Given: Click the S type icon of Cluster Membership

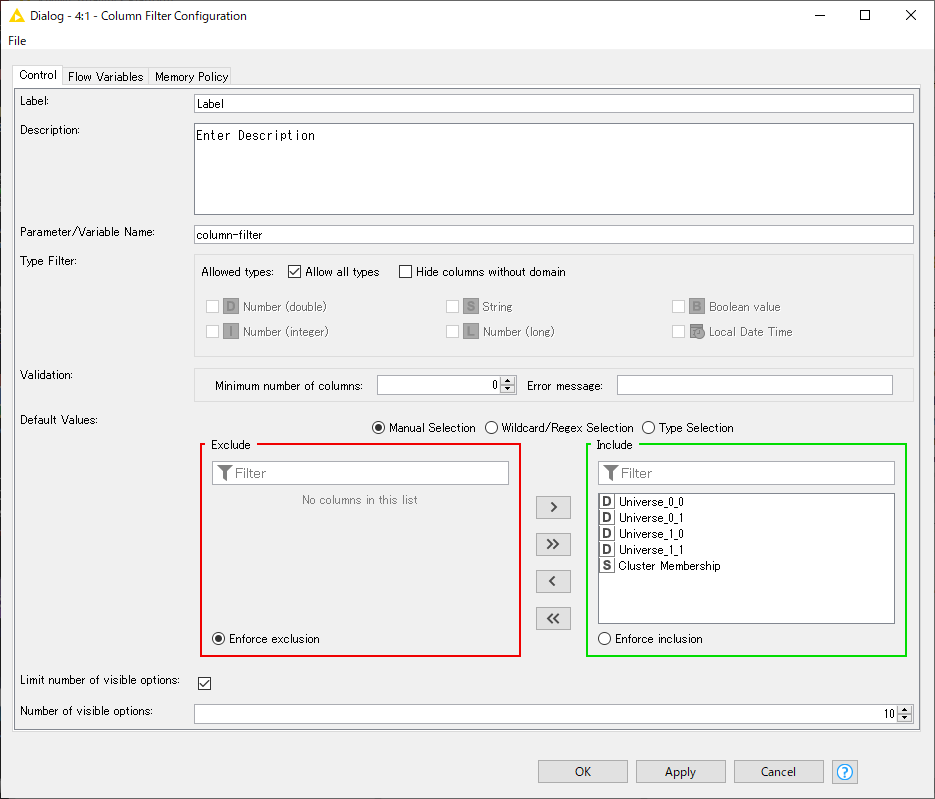Looking at the screenshot, I should [606, 565].
